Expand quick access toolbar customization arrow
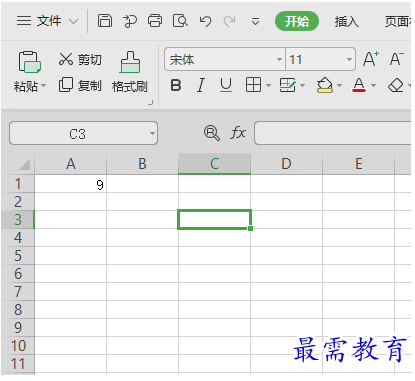Screen dimensions: 415x381 [255, 22]
